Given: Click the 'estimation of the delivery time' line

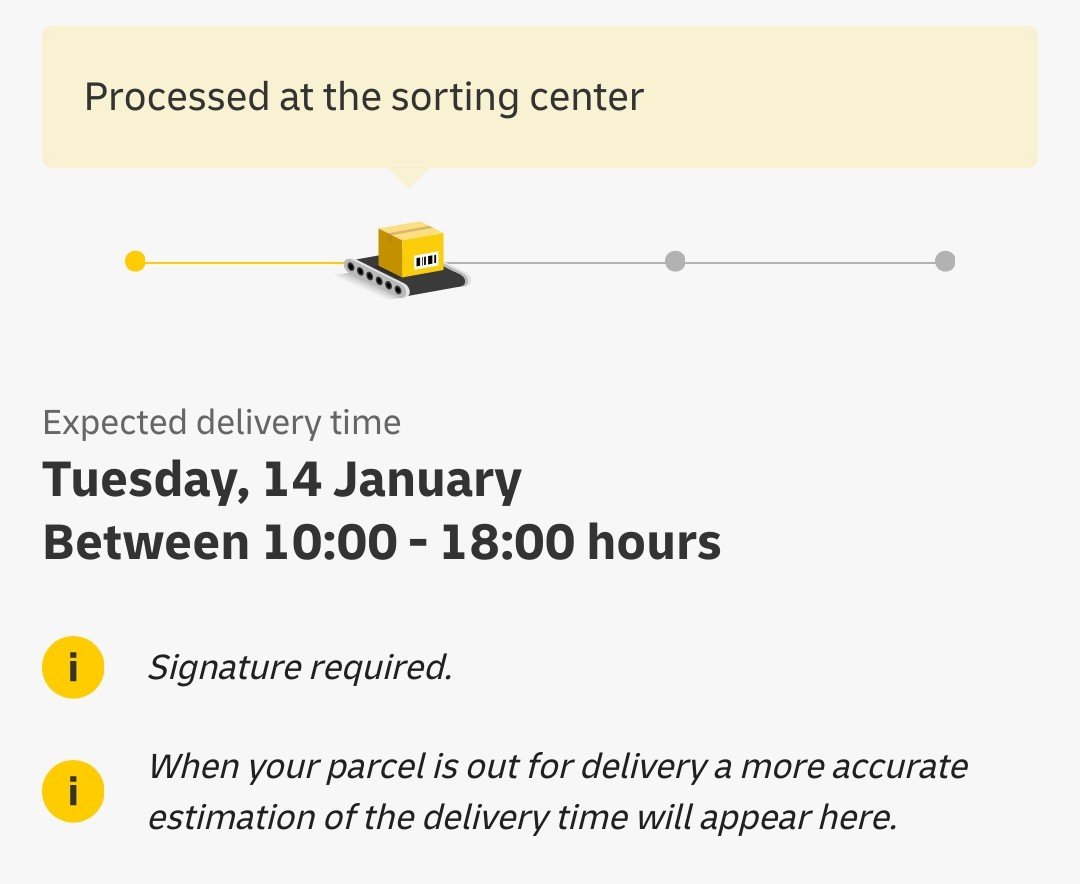Looking at the screenshot, I should coord(522,817).
